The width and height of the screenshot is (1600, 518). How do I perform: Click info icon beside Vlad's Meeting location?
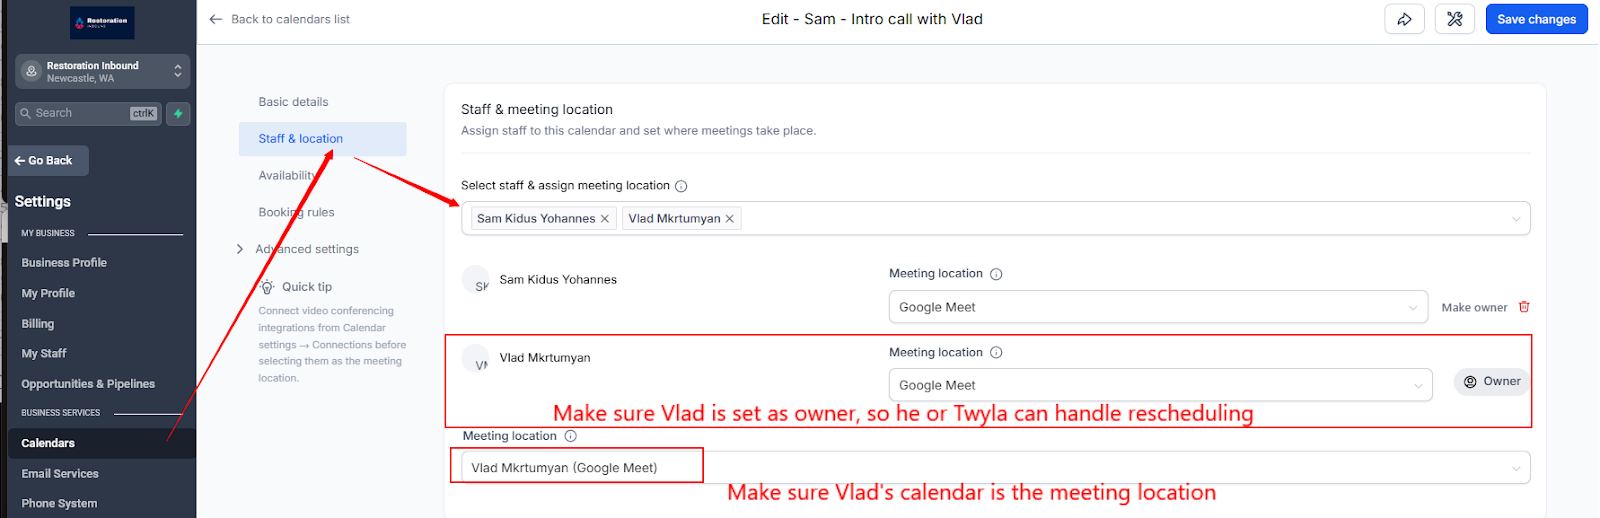tap(996, 353)
